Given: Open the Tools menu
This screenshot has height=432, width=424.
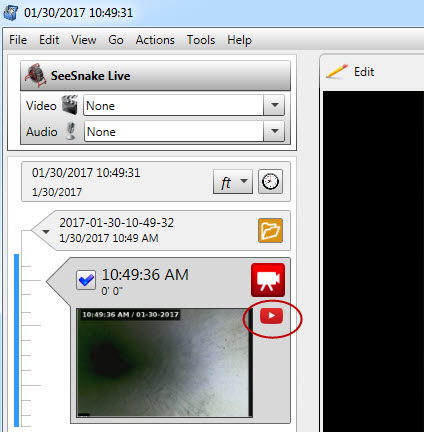Looking at the screenshot, I should [201, 40].
